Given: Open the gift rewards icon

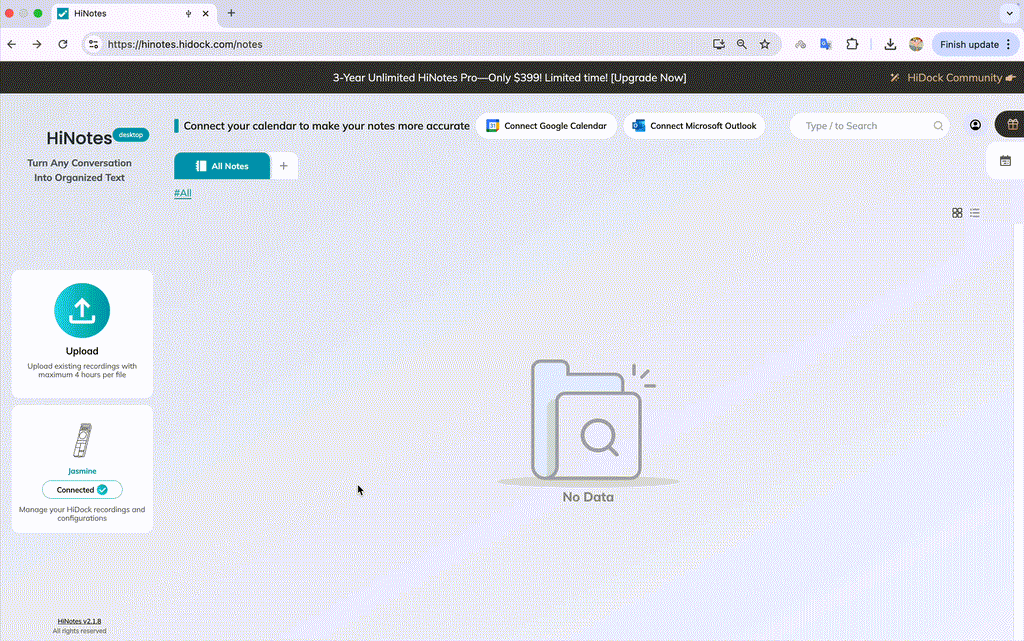Looking at the screenshot, I should click(1012, 125).
